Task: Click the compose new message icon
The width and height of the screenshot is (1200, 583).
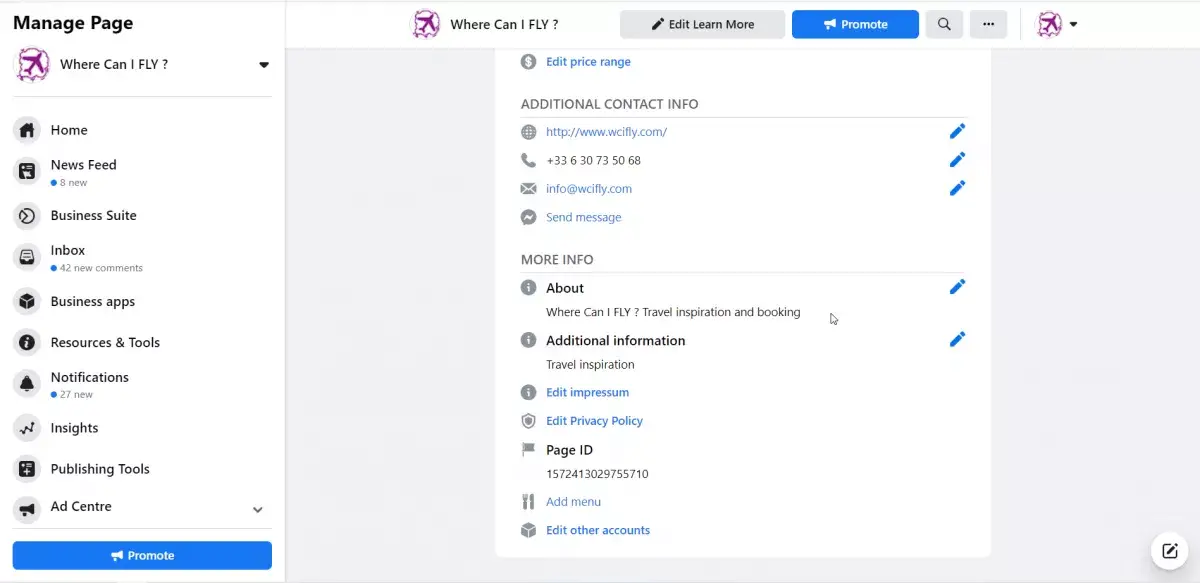Action: point(1169,551)
